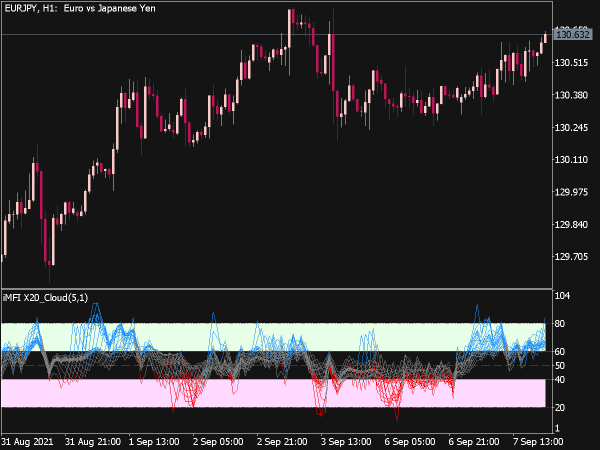Click time axis label 7 Sep 13:00
The image size is (600, 450).
tap(538, 442)
